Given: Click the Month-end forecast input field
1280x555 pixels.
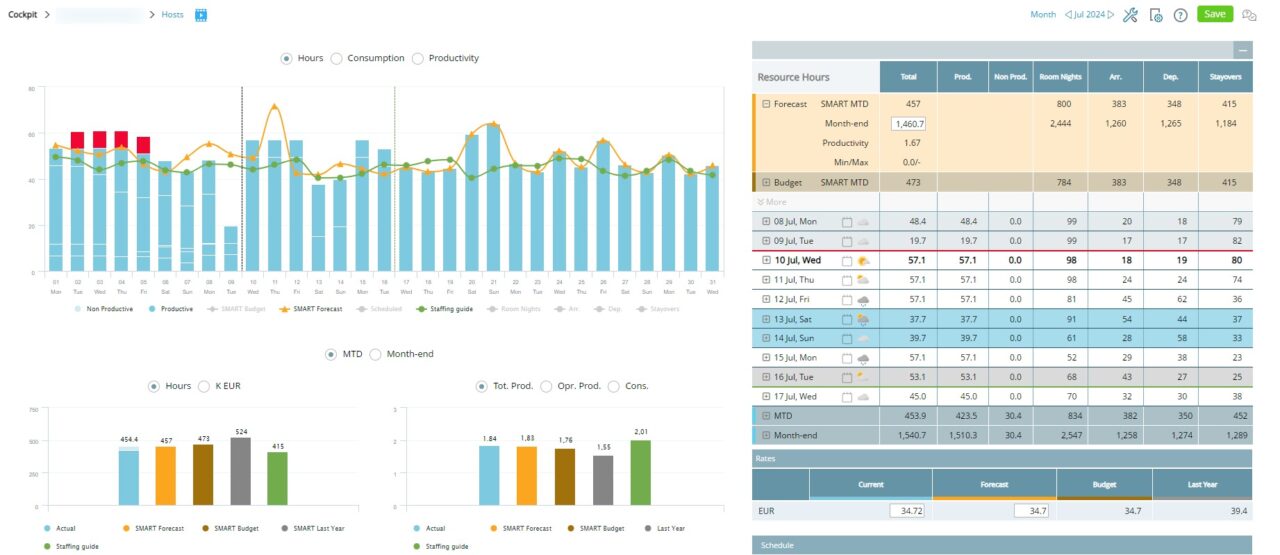Looking at the screenshot, I should click(x=910, y=124).
